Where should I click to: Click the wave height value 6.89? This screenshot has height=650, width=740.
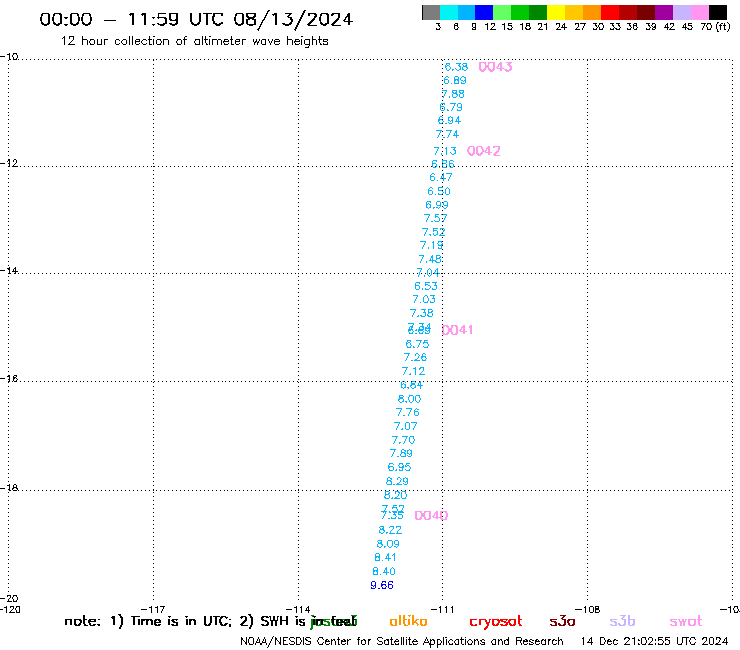(454, 81)
